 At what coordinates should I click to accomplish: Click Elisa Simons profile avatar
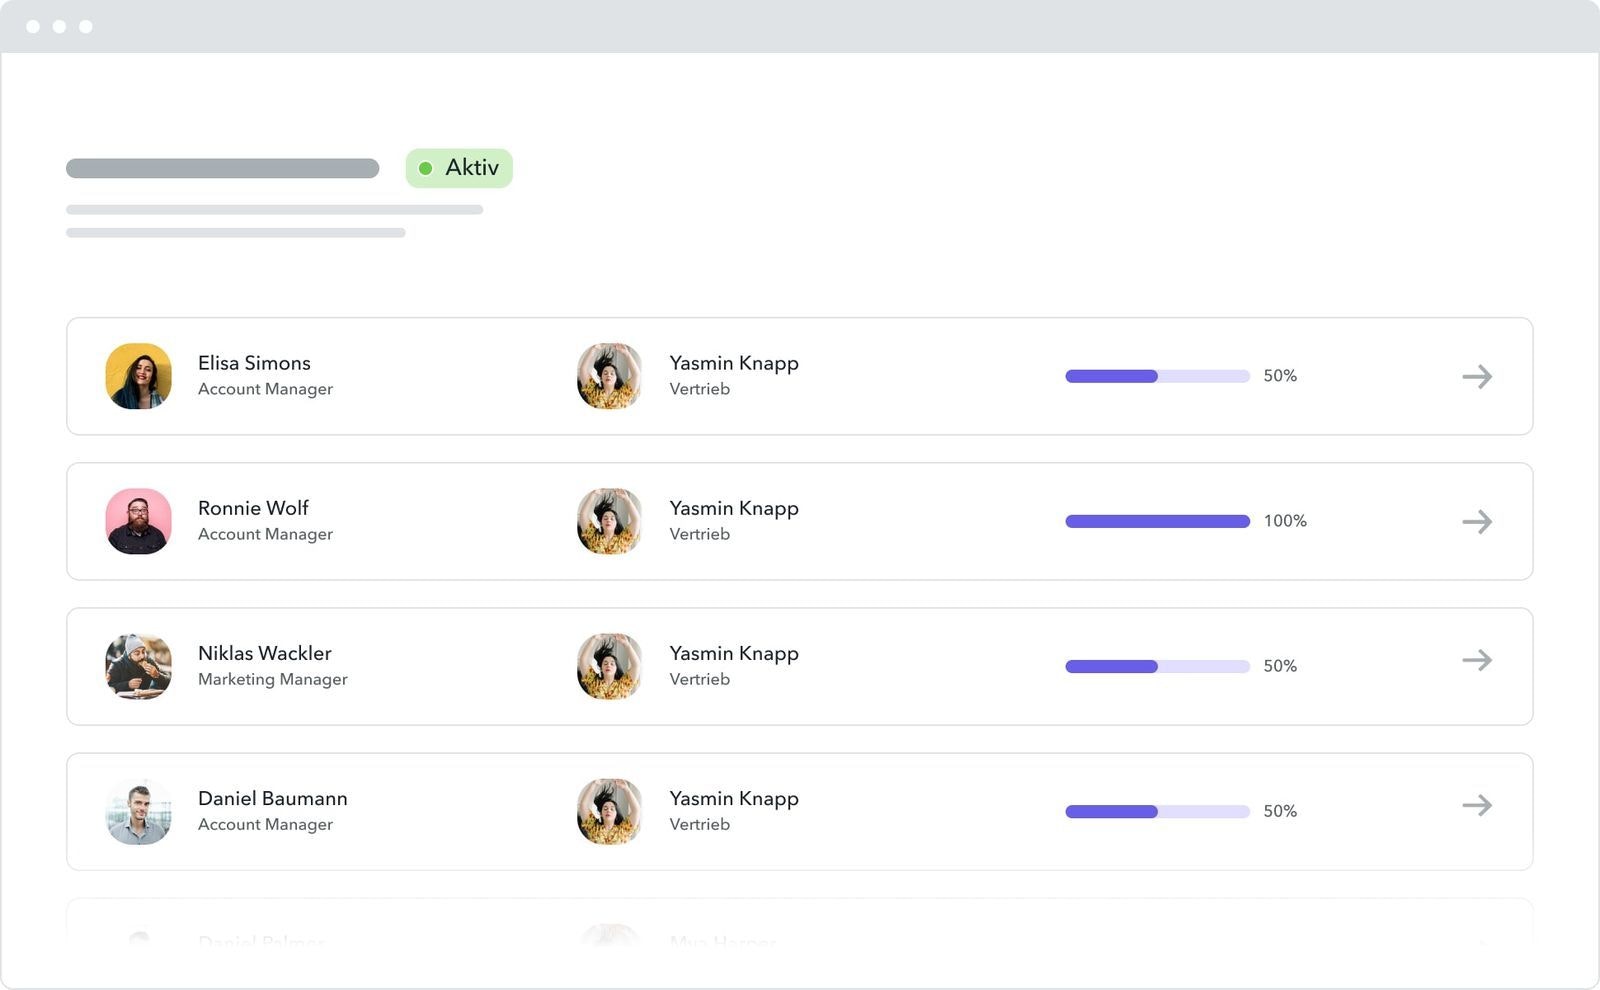click(x=139, y=377)
